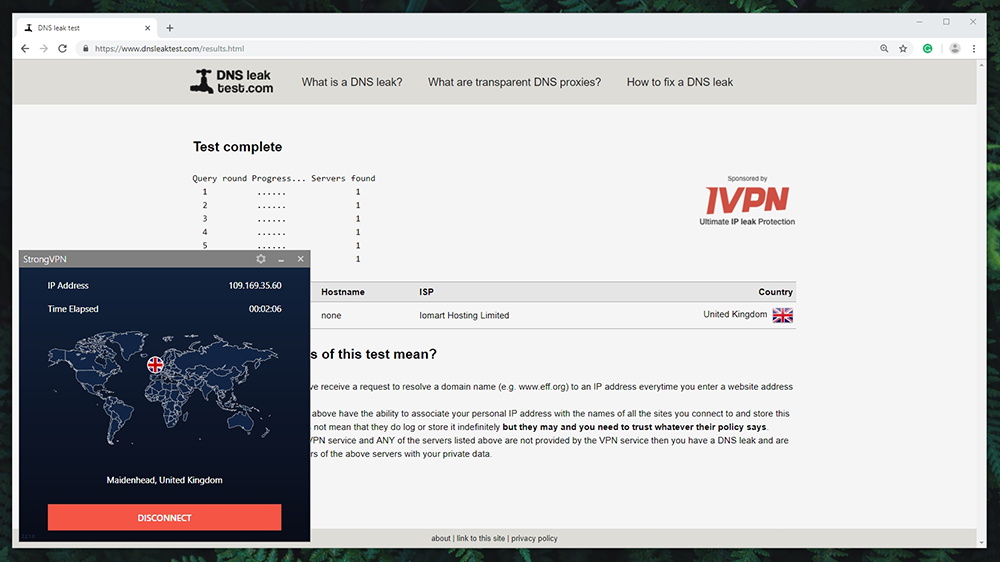The image size is (1000, 562).
Task: Select the DNS leak test tab
Action: [x=86, y=28]
